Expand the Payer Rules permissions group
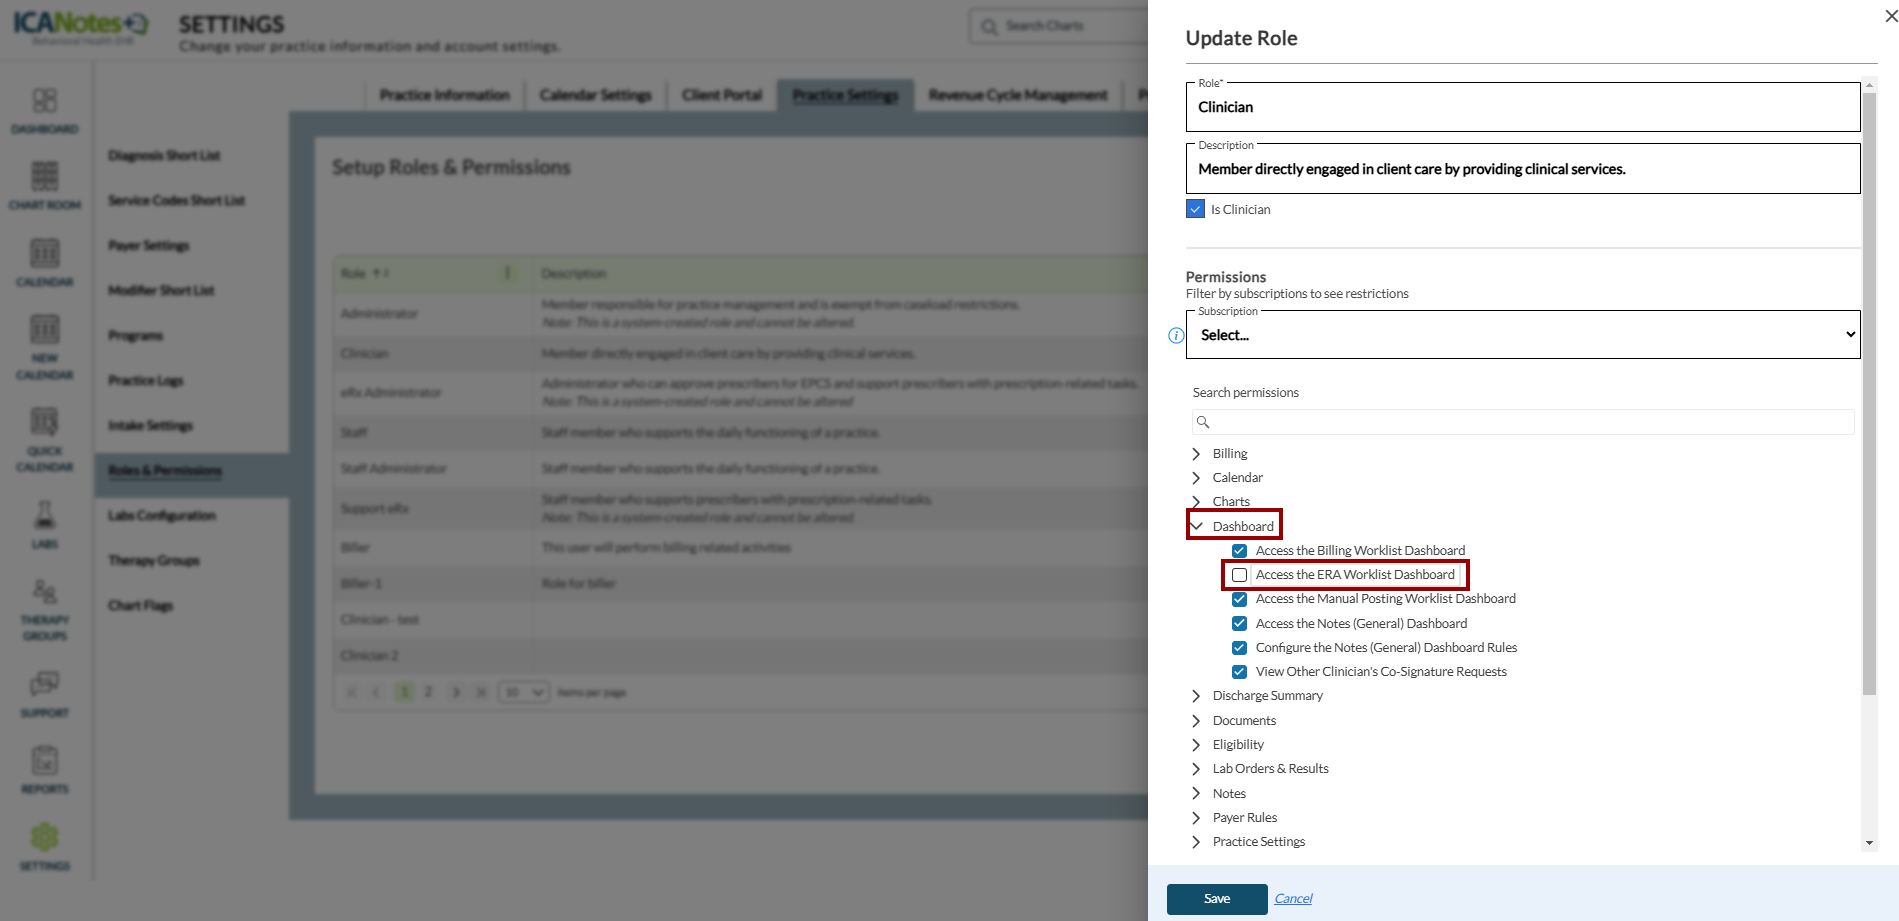1899x921 pixels. (1196, 818)
